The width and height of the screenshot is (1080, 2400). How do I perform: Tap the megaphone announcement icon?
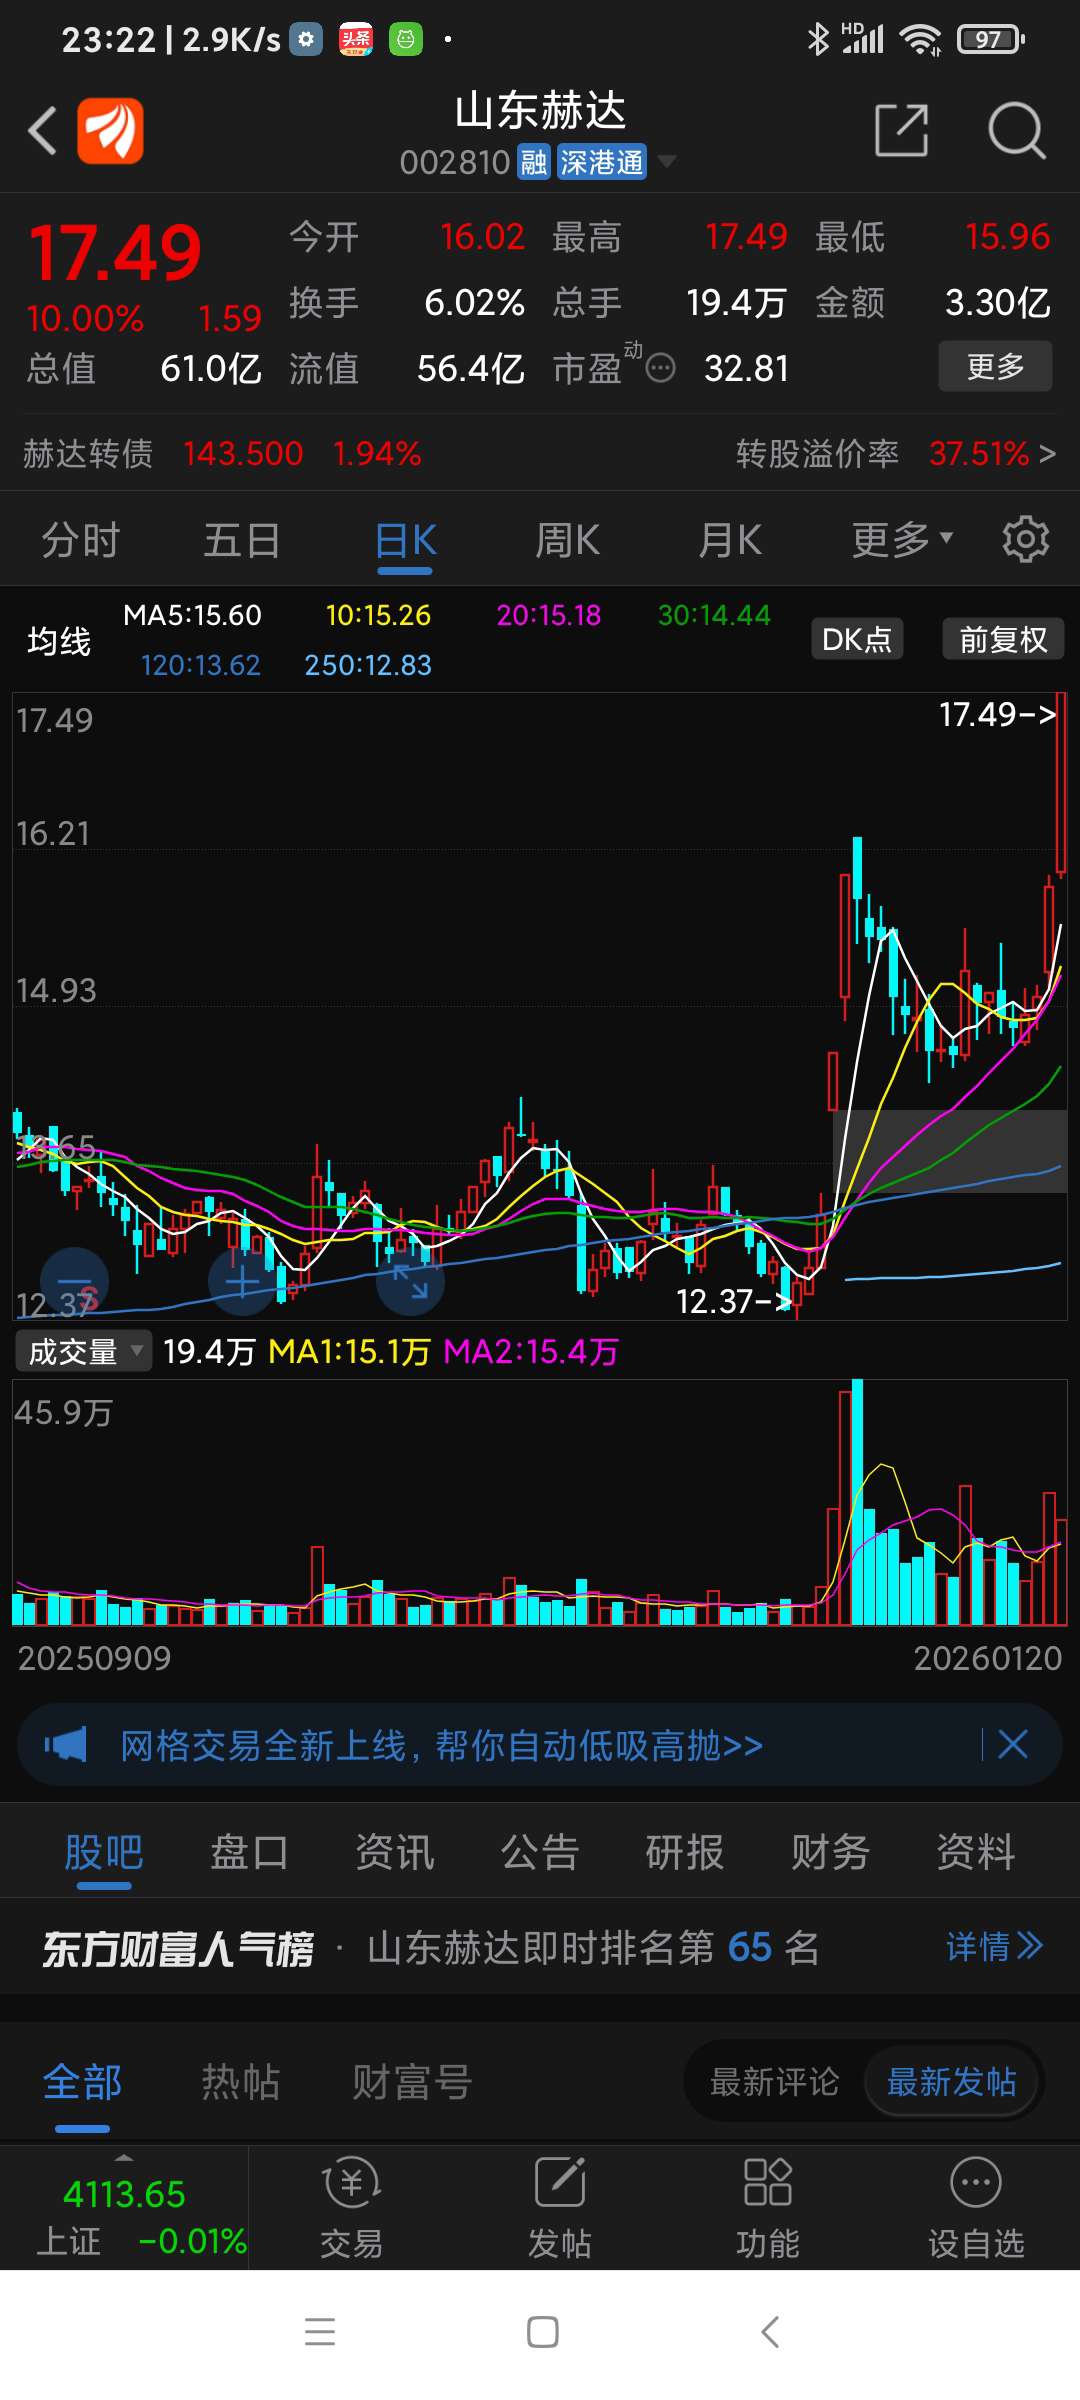[x=66, y=1745]
